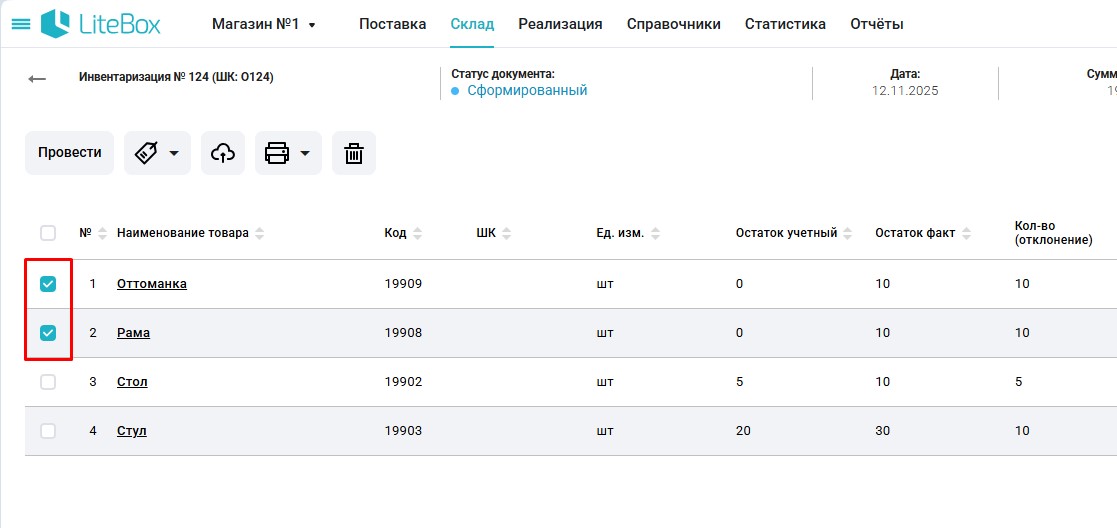Toggle the select-all header checkbox

48,233
